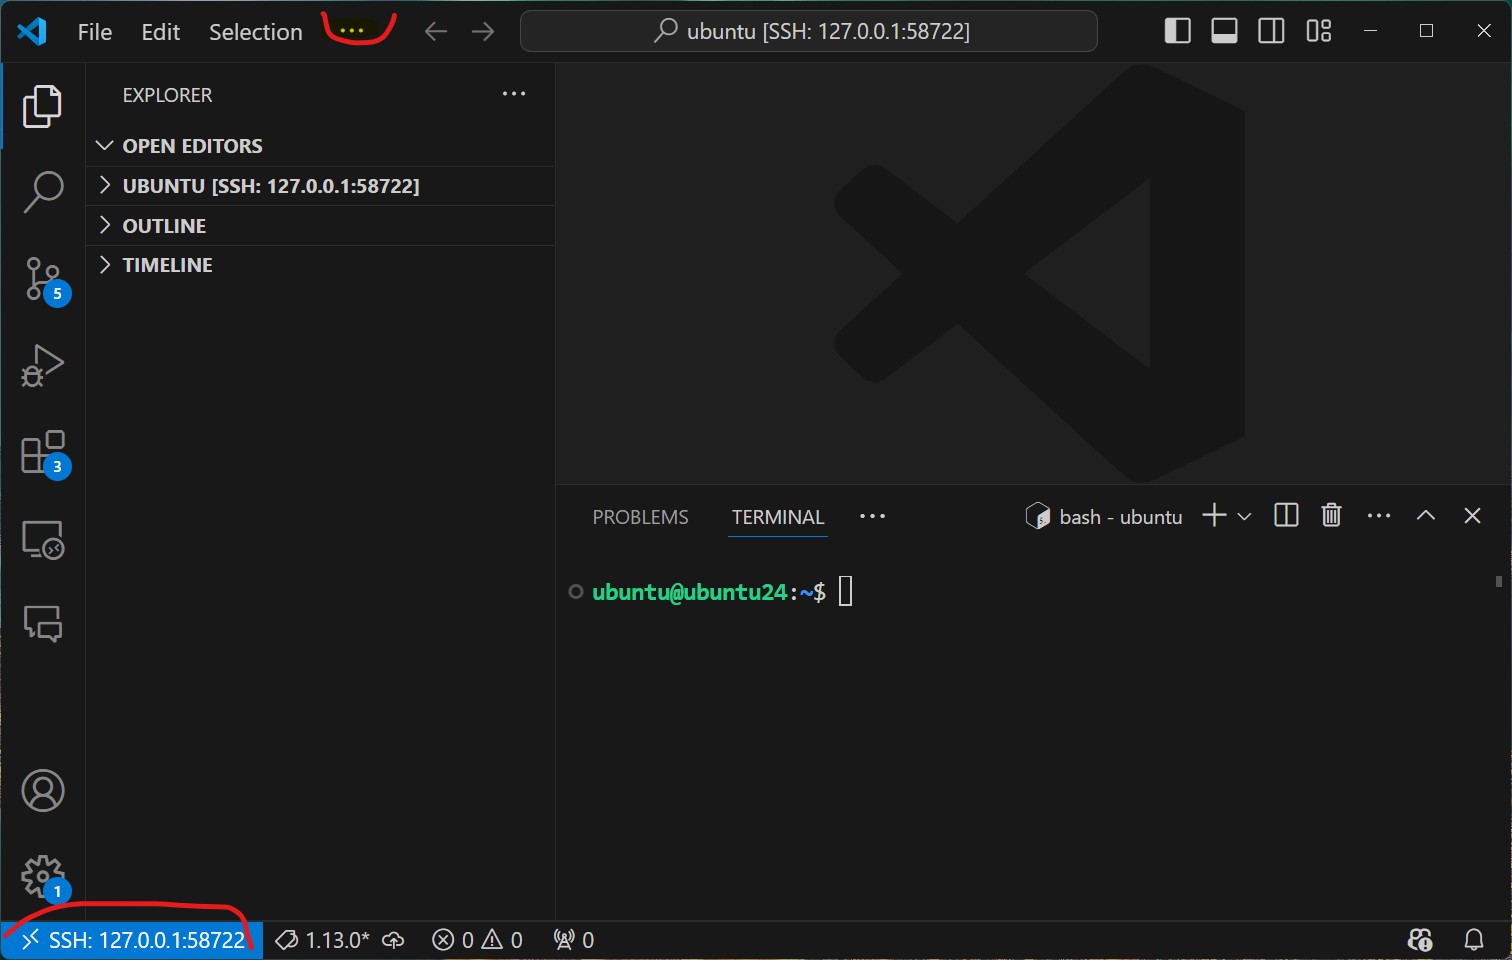
Task: Split the terminal pane
Action: (x=1286, y=516)
